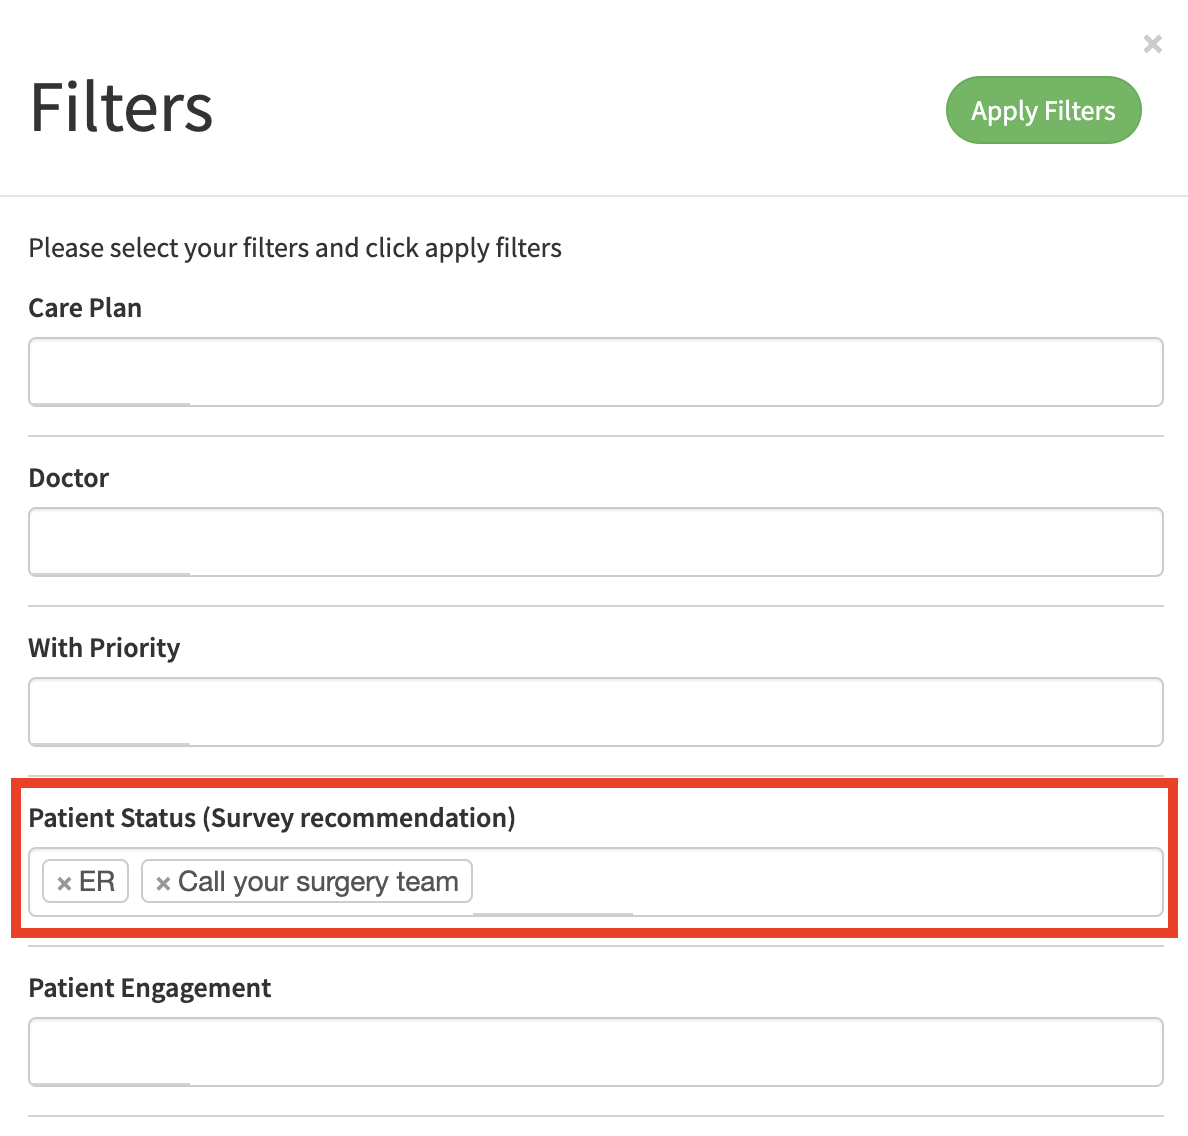Open the With Priority filter field
This screenshot has height=1136, width=1188.
(x=595, y=712)
